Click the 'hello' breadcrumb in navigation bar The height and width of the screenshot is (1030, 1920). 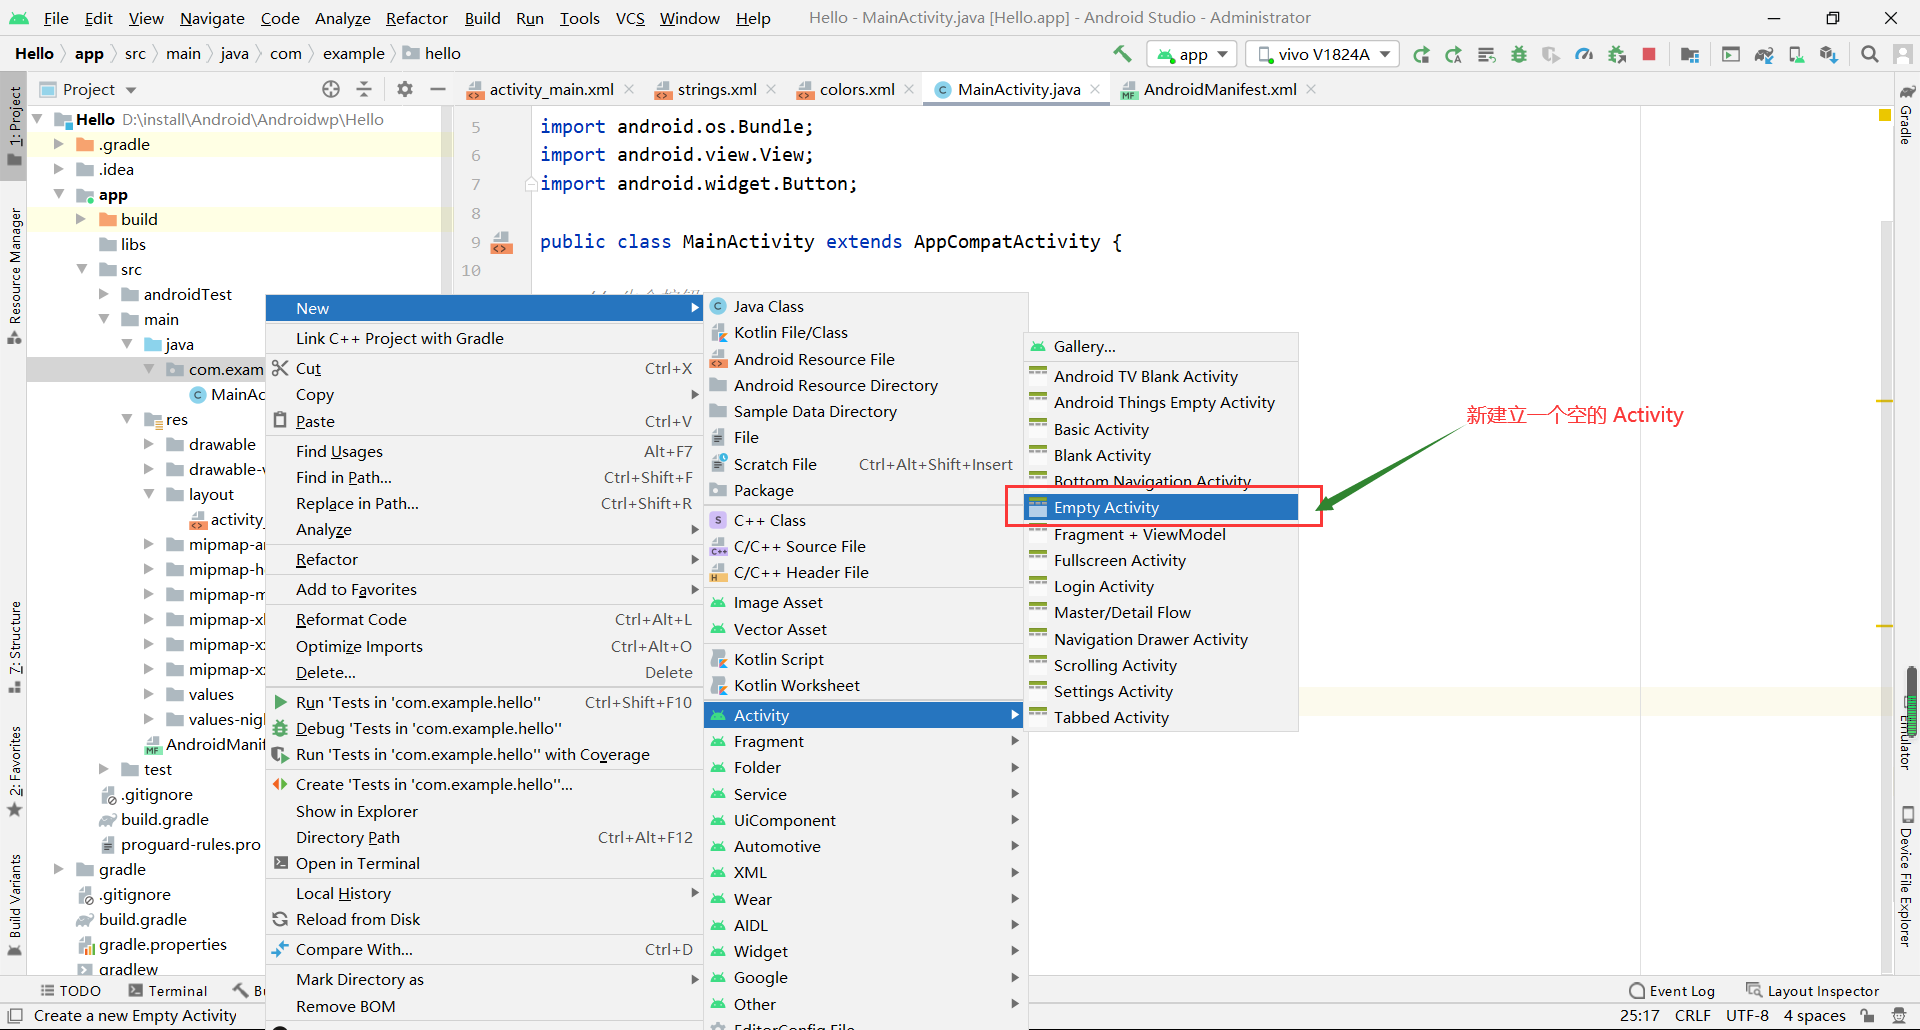432,54
